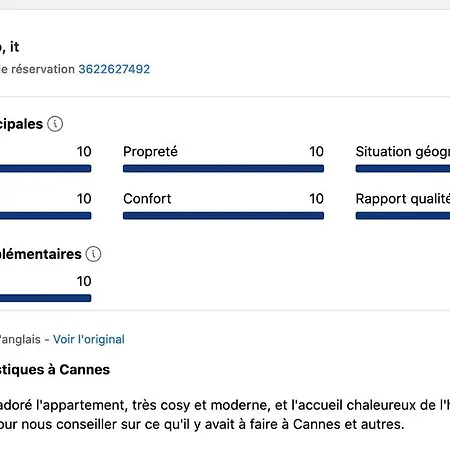Click the Situation géographique label
This screenshot has height=450, width=450.
click(403, 152)
